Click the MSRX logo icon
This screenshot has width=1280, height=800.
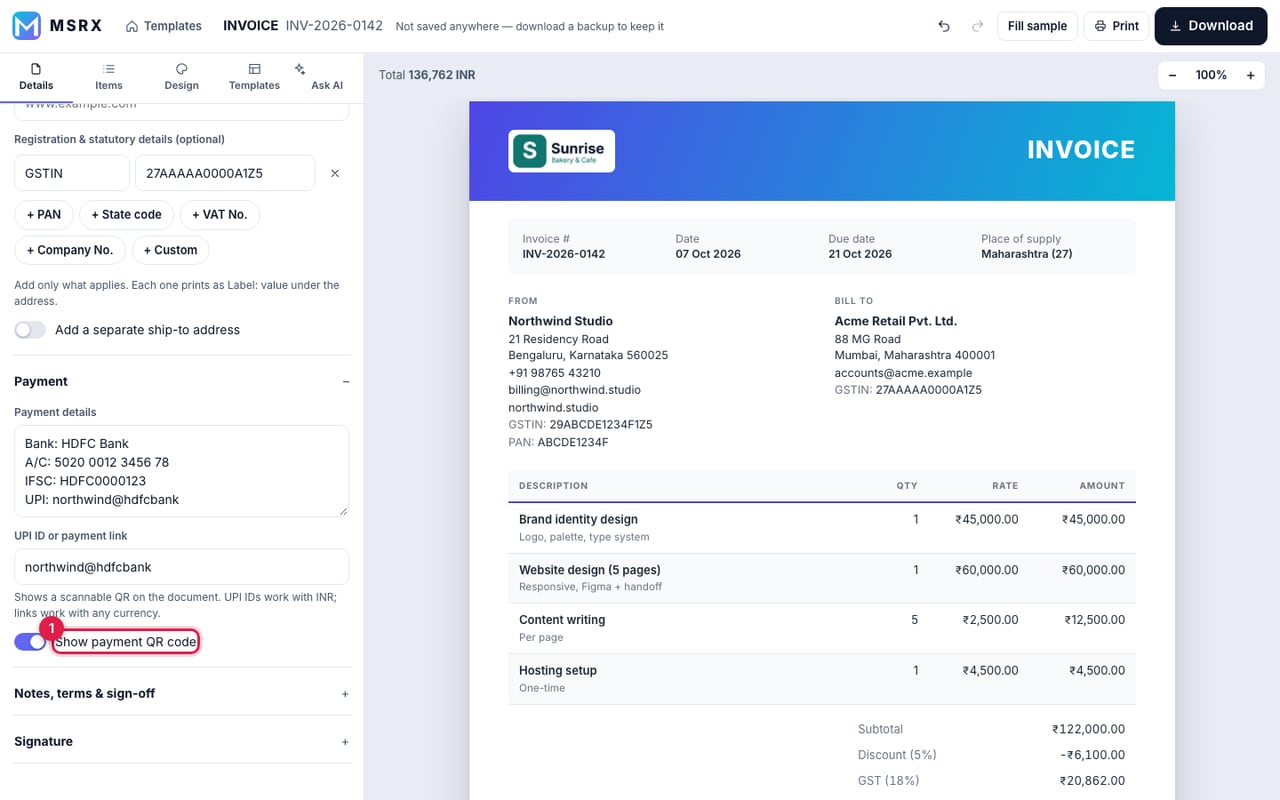(x=26, y=26)
